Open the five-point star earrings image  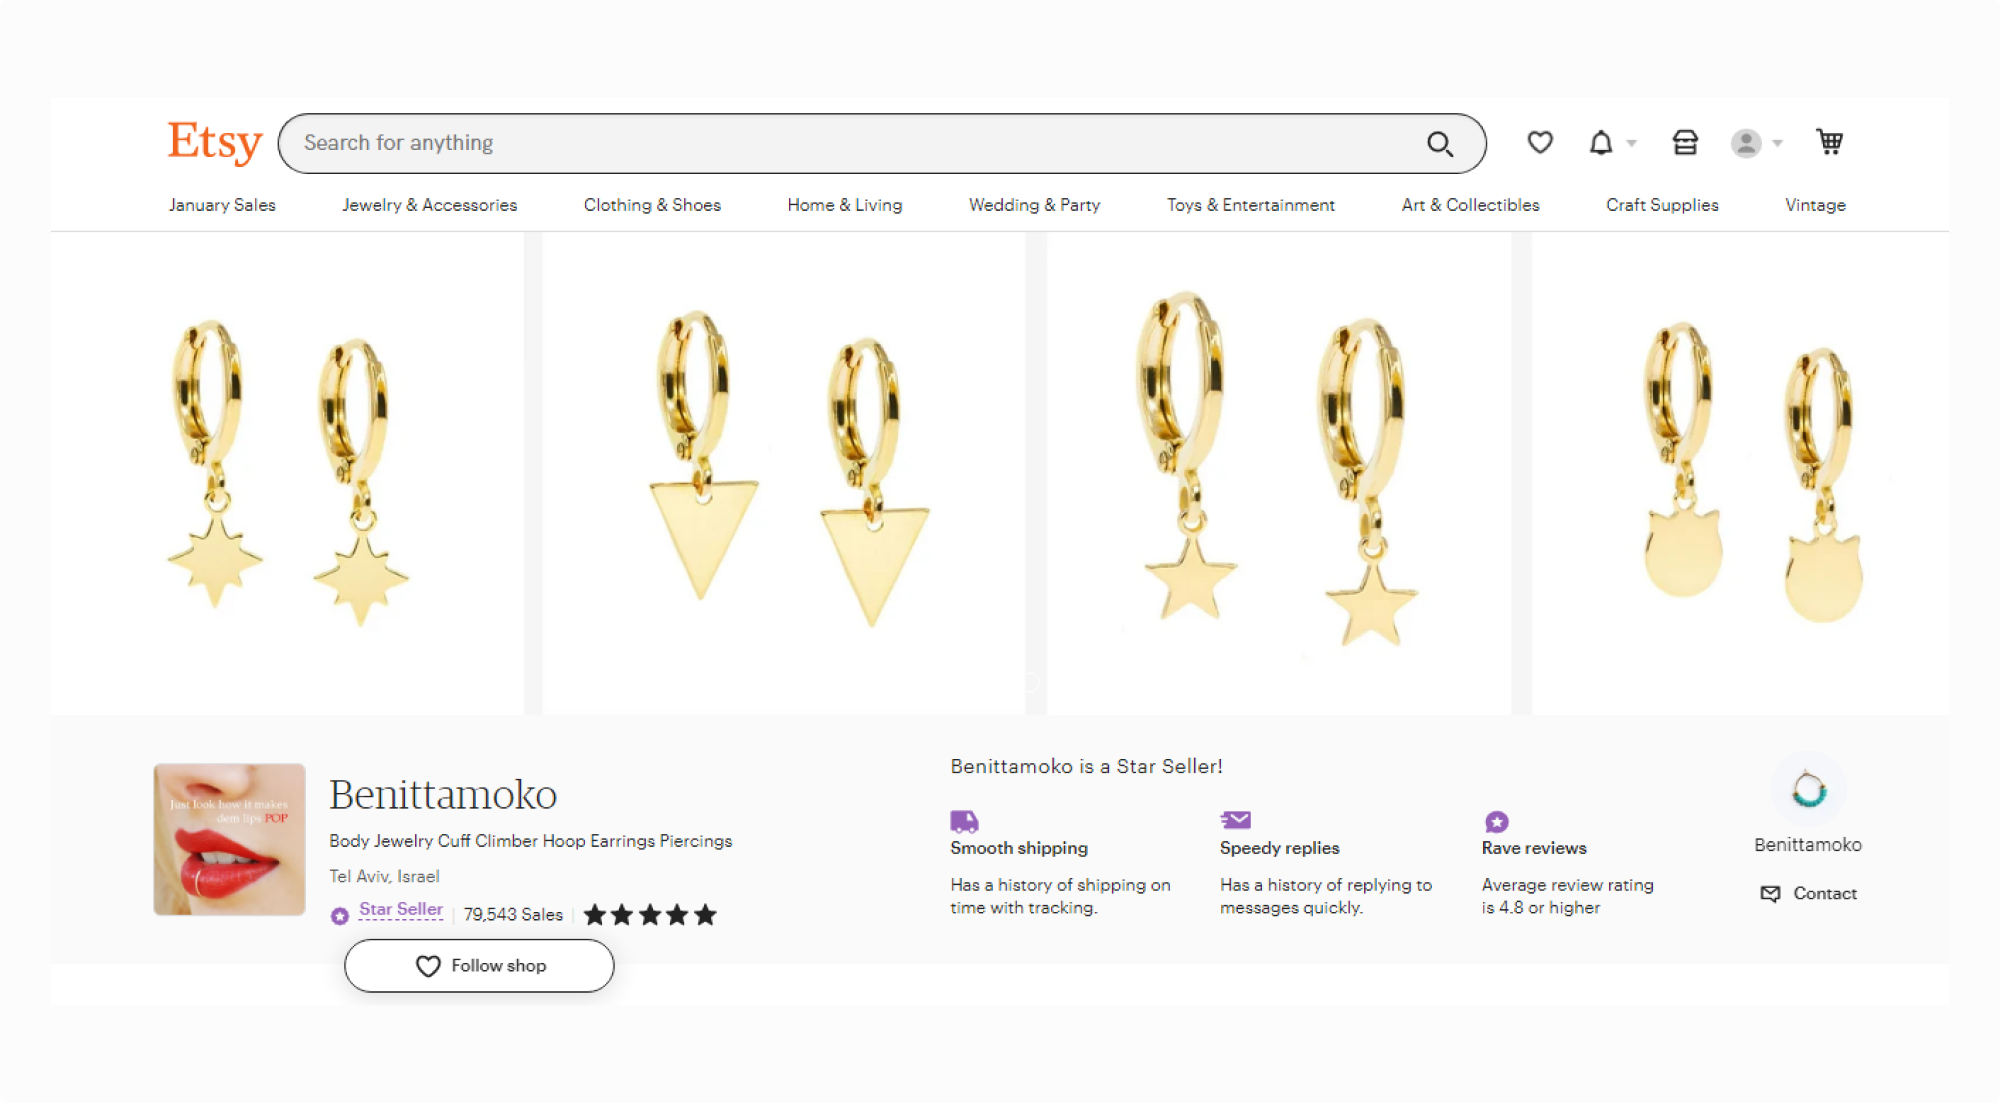[1279, 473]
